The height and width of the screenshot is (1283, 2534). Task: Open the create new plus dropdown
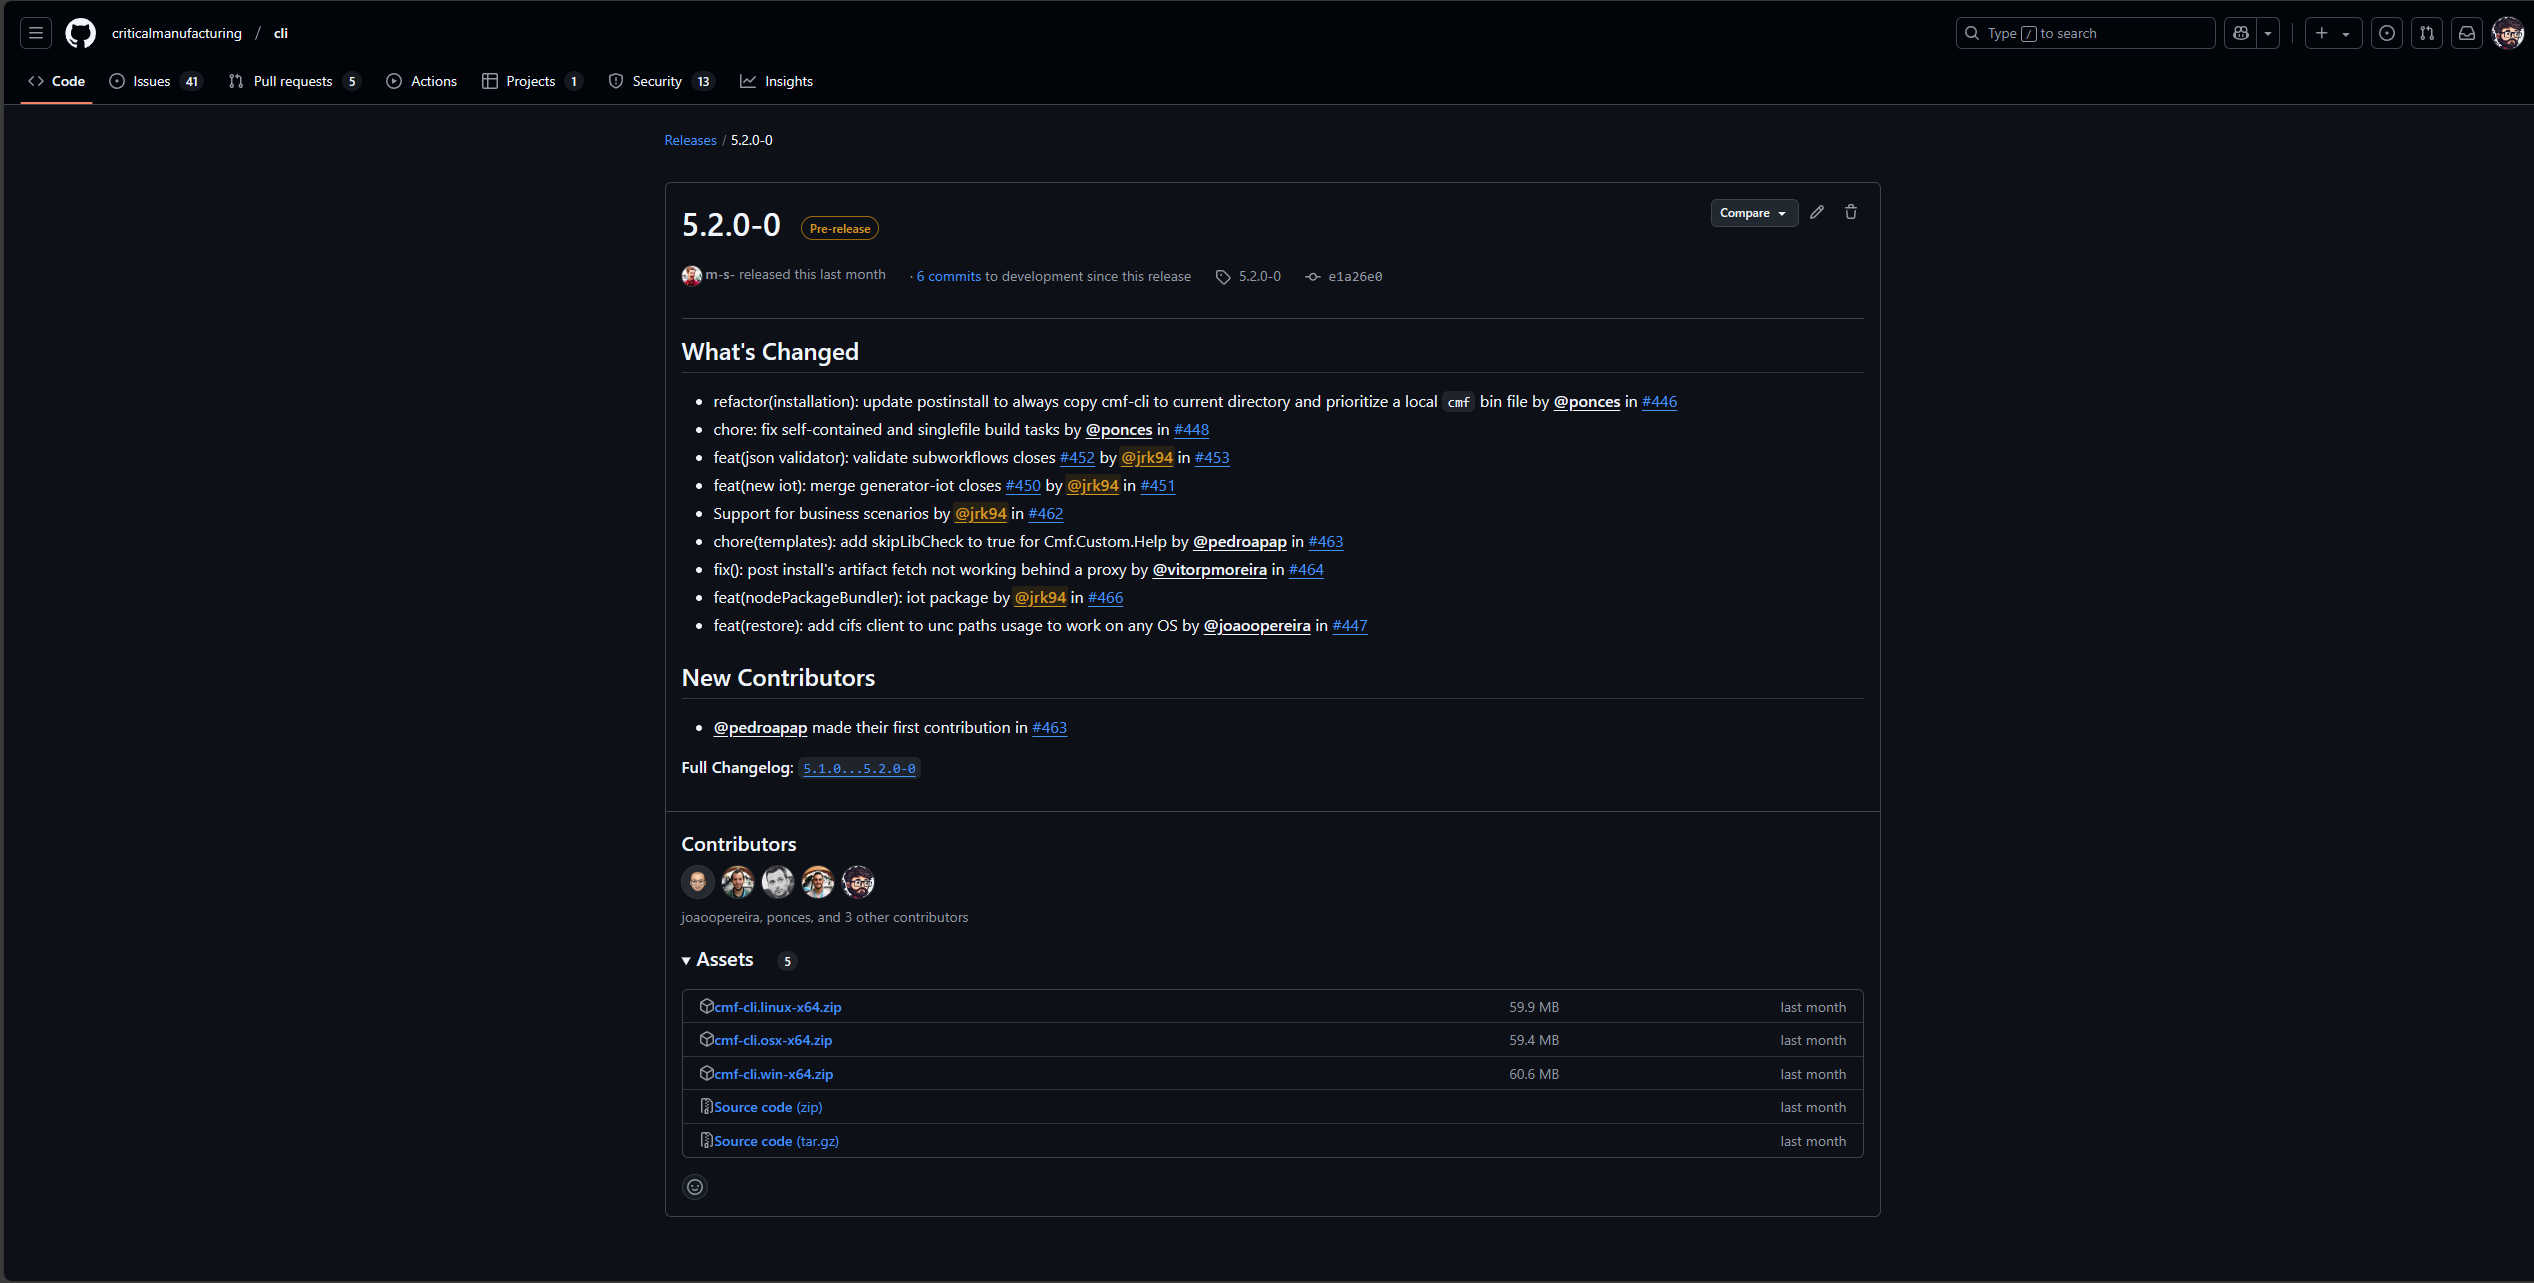point(2332,32)
